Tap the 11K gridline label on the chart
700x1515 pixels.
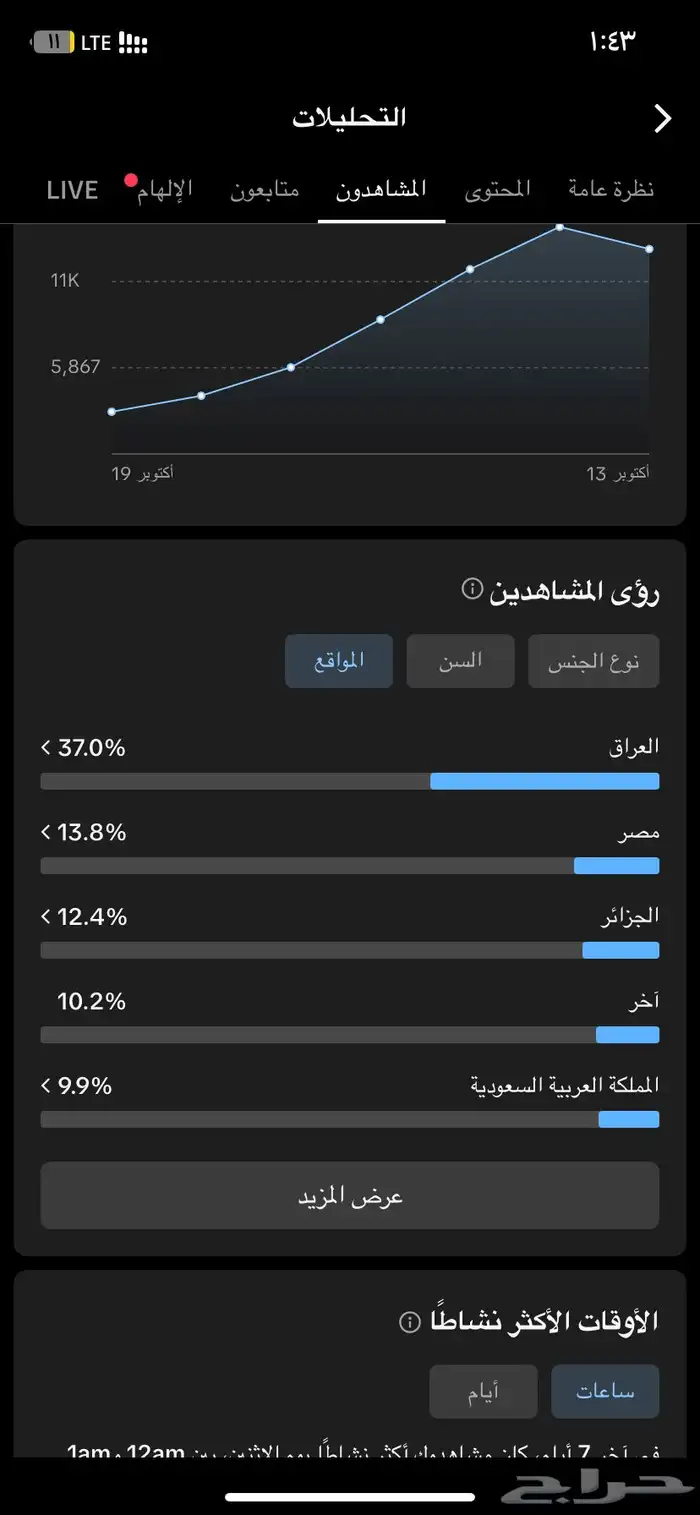coord(64,280)
